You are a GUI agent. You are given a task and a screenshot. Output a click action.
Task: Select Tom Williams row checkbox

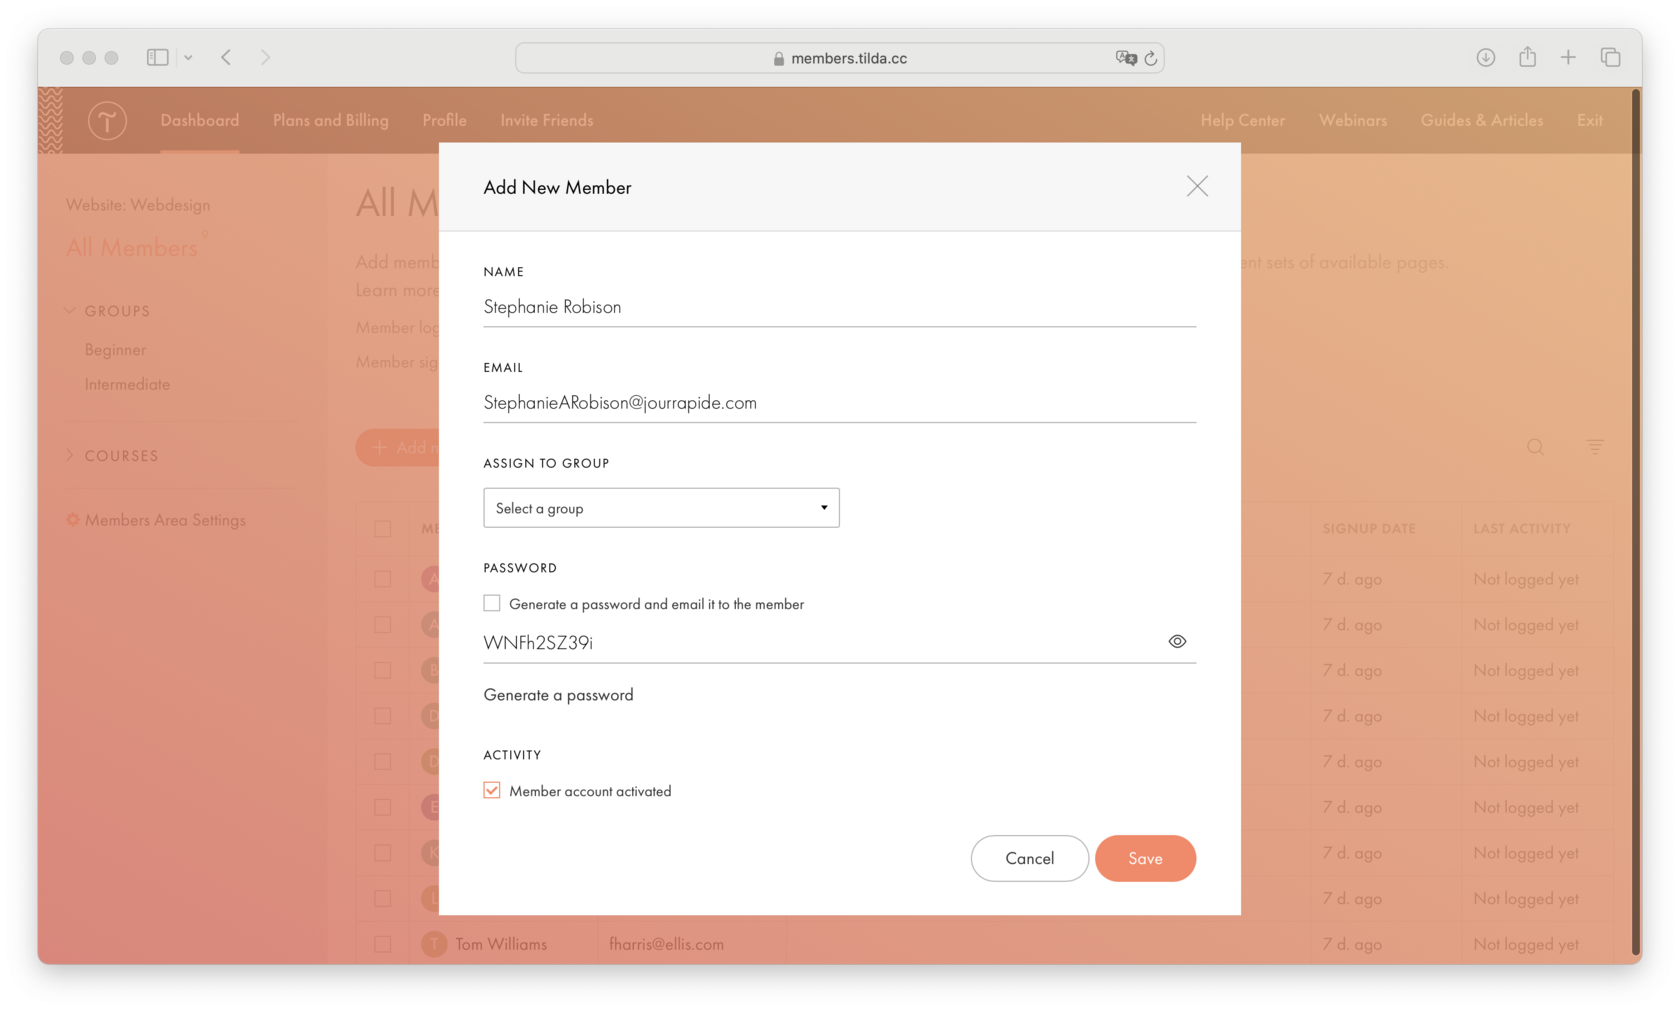coord(383,943)
